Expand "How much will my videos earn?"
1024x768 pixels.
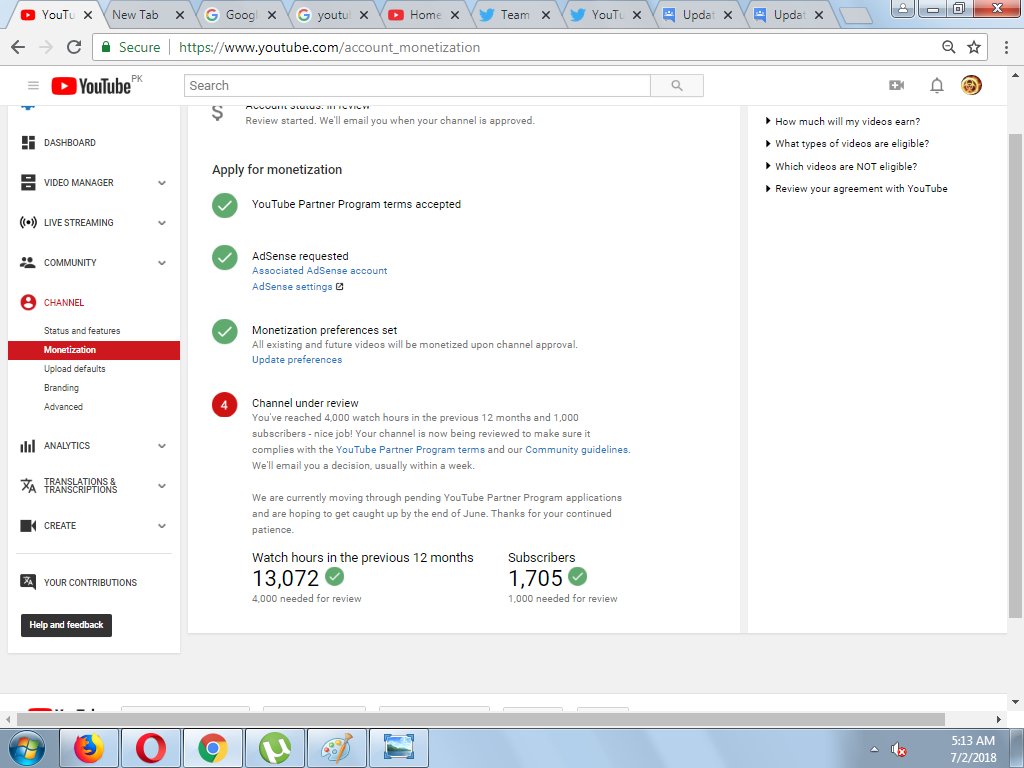pyautogui.click(x=842, y=121)
